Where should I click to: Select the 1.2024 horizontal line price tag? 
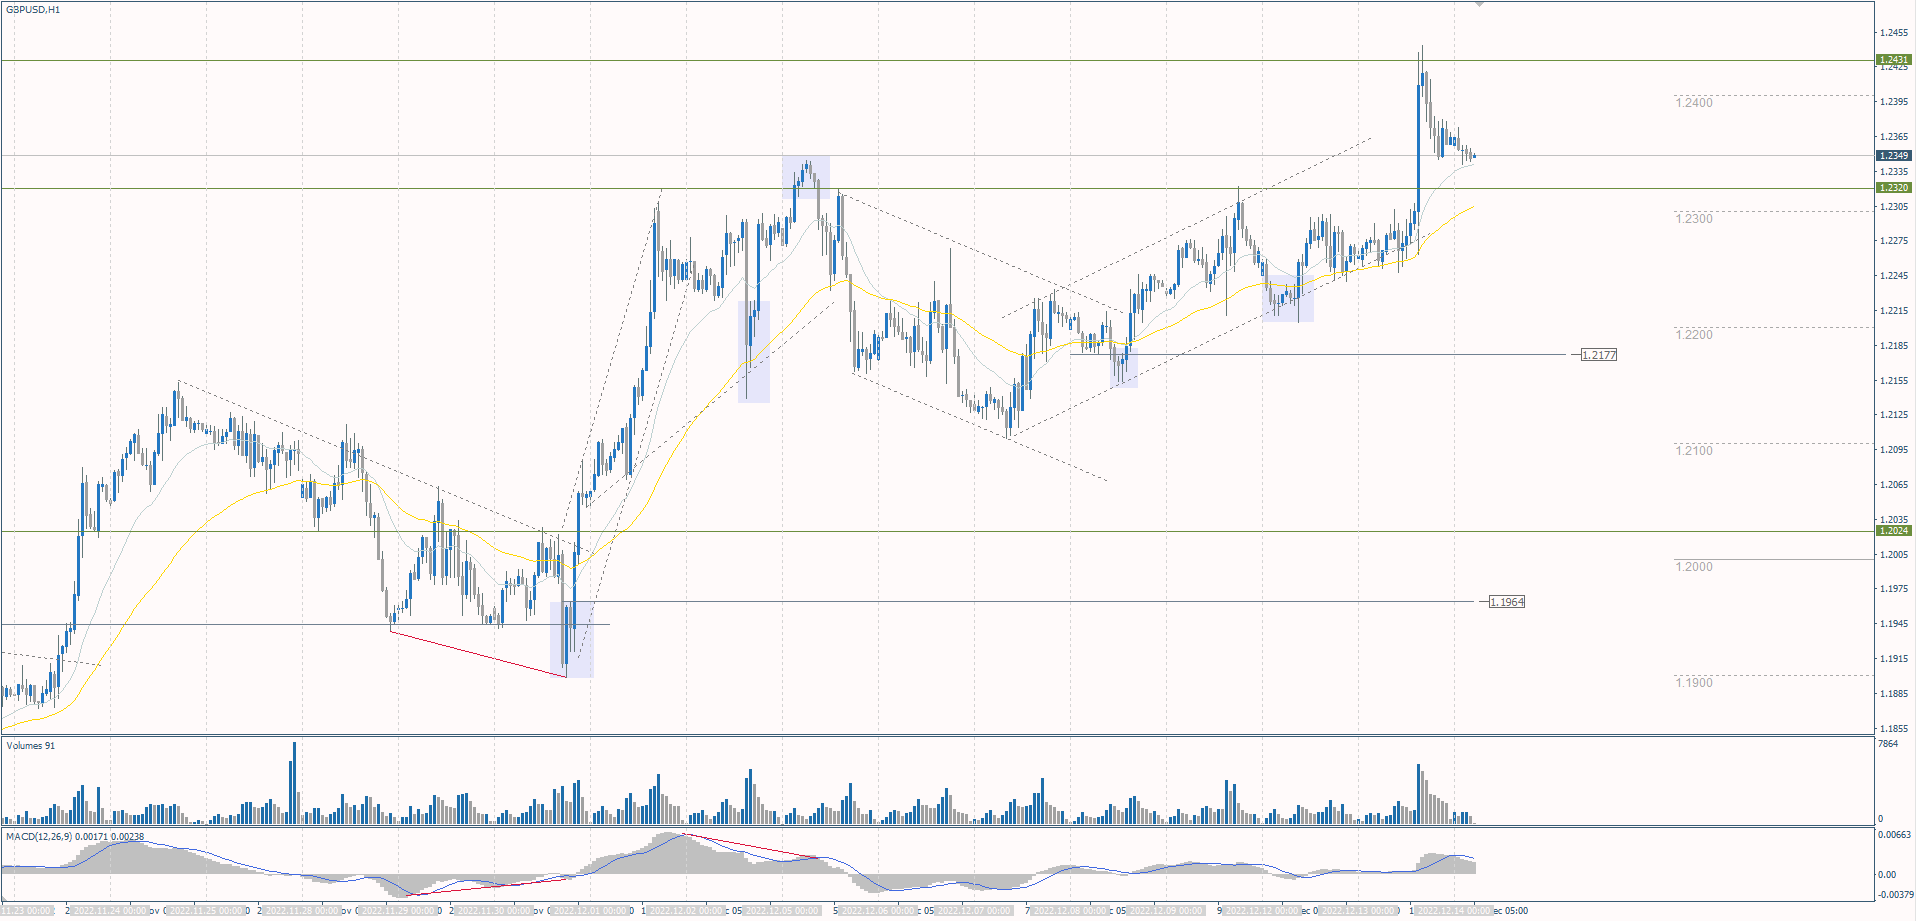[1894, 531]
